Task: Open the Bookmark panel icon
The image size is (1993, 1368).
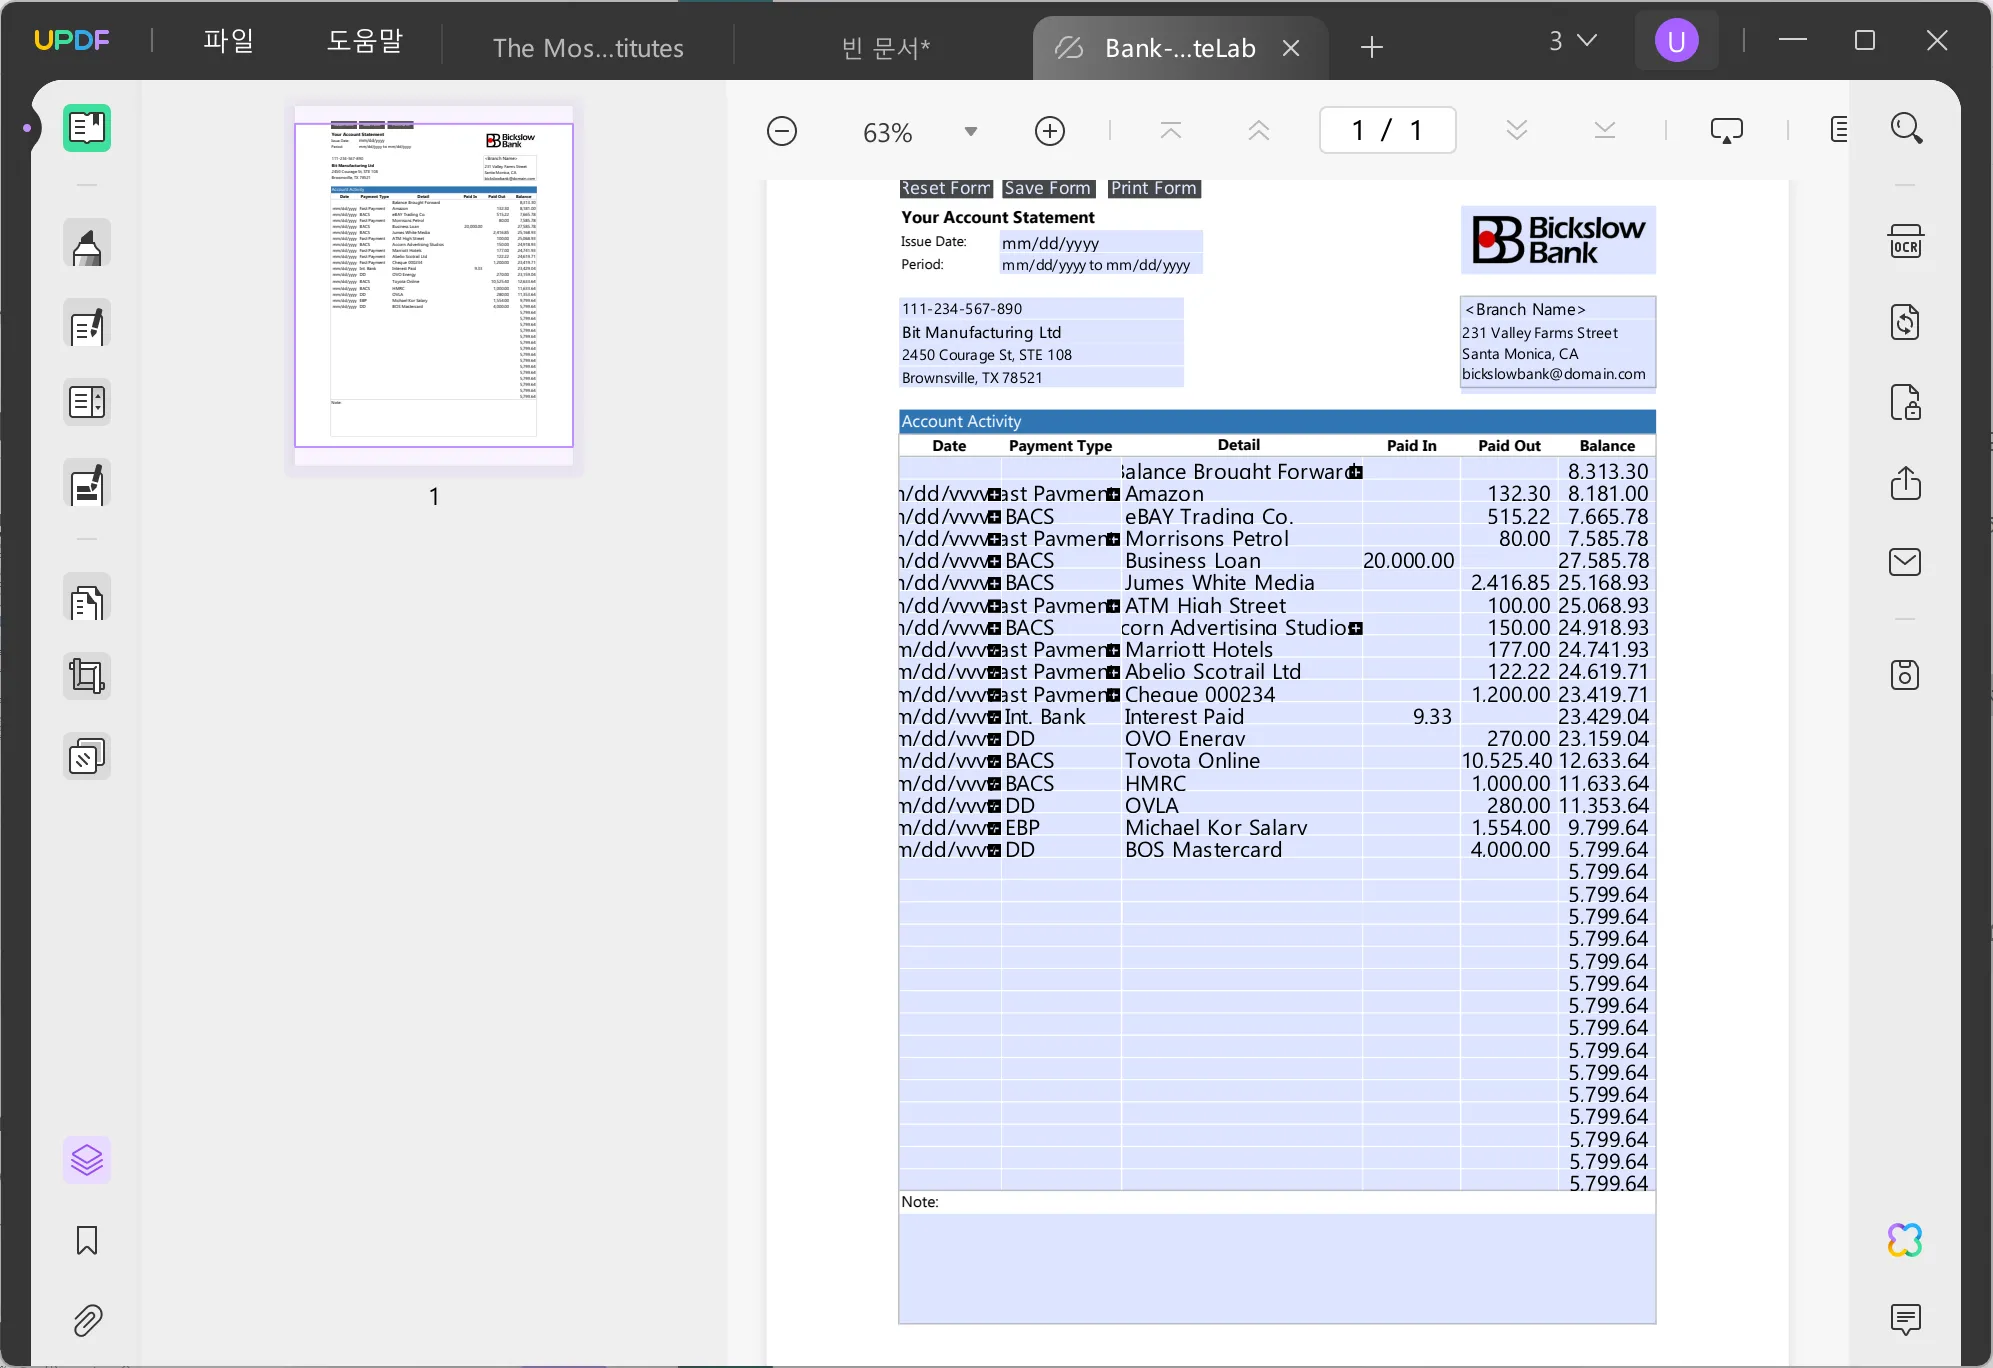Action: coord(85,1239)
